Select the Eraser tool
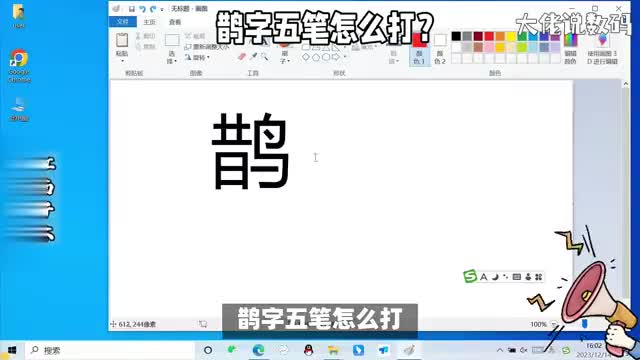Viewport: 640px width, 360px height. click(x=242, y=56)
